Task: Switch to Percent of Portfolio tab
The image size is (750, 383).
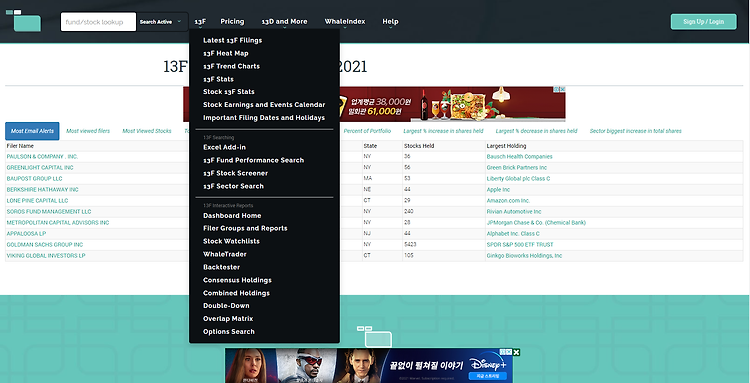Action: (x=367, y=131)
